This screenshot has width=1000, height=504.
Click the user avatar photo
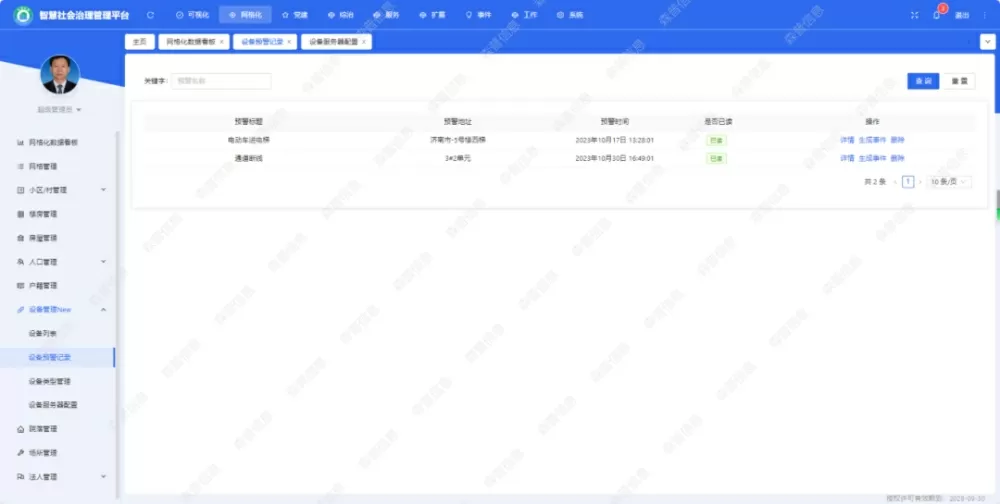click(60, 74)
